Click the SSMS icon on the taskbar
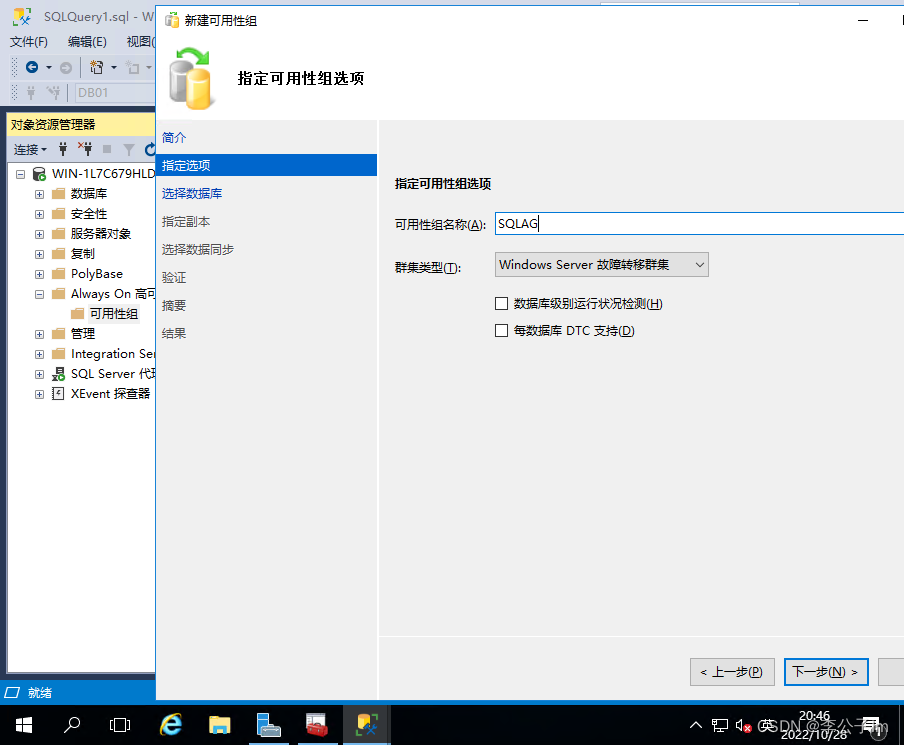This screenshot has width=904, height=745. (x=367, y=725)
